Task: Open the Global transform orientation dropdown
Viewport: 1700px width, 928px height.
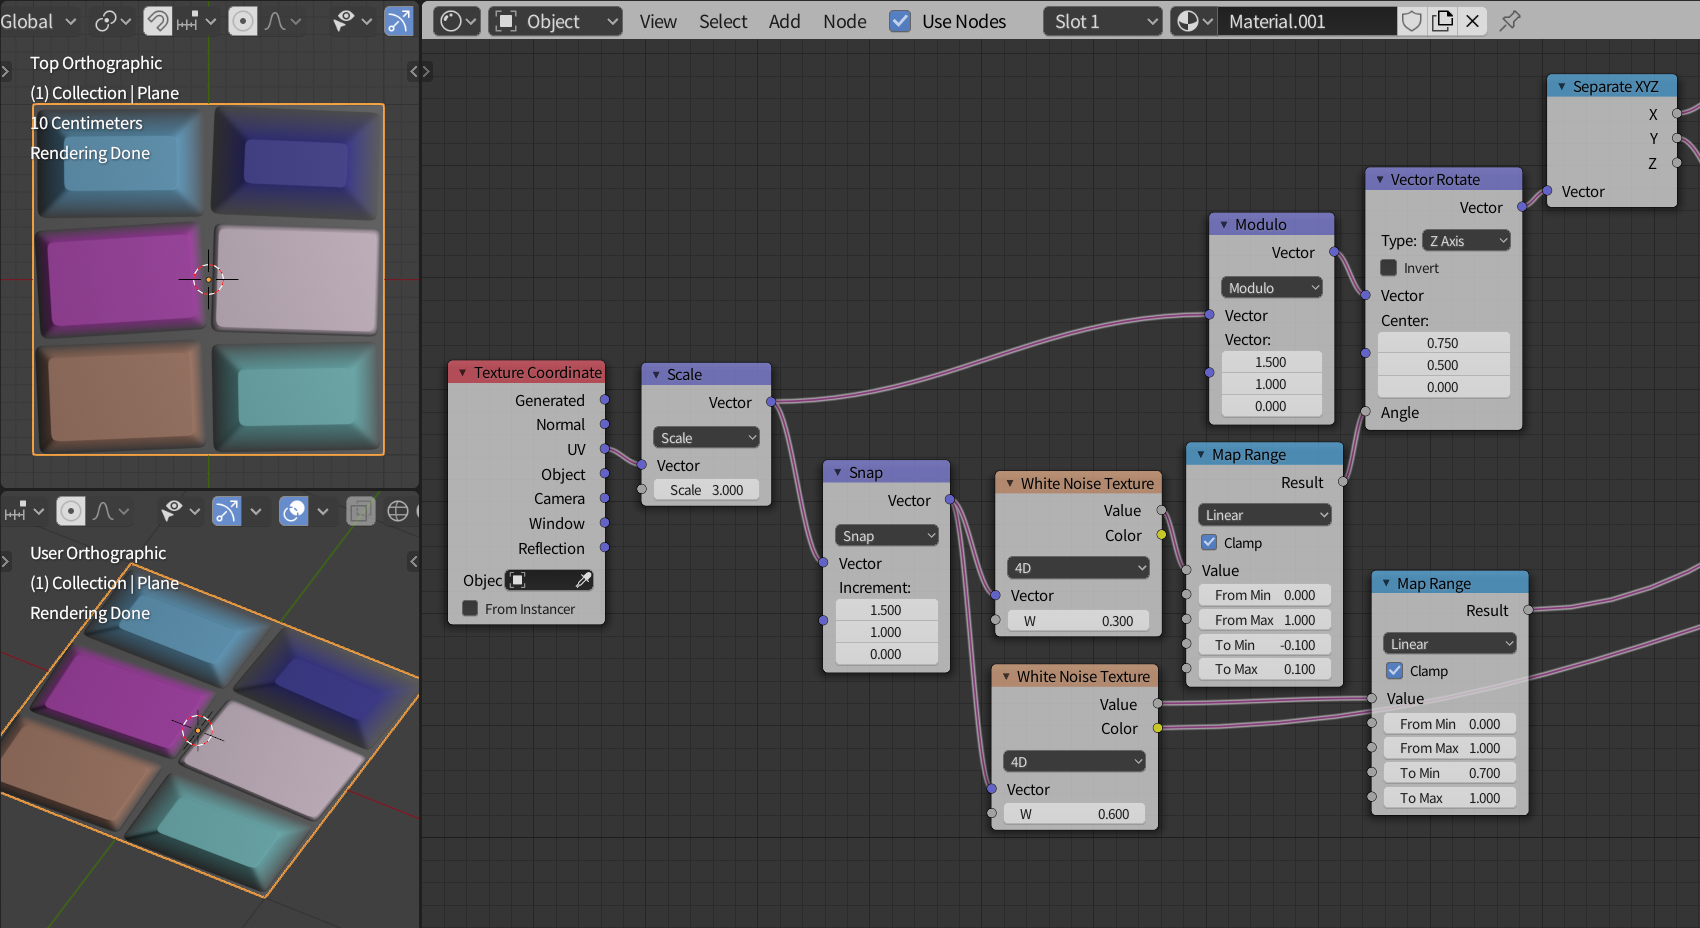Action: coord(40,20)
